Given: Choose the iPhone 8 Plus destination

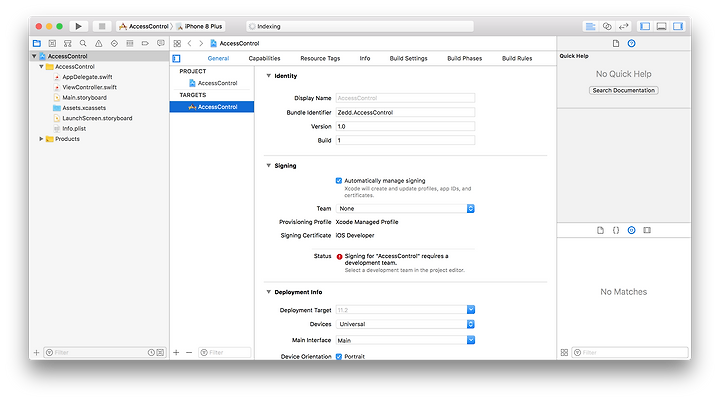Looking at the screenshot, I should [x=200, y=26].
